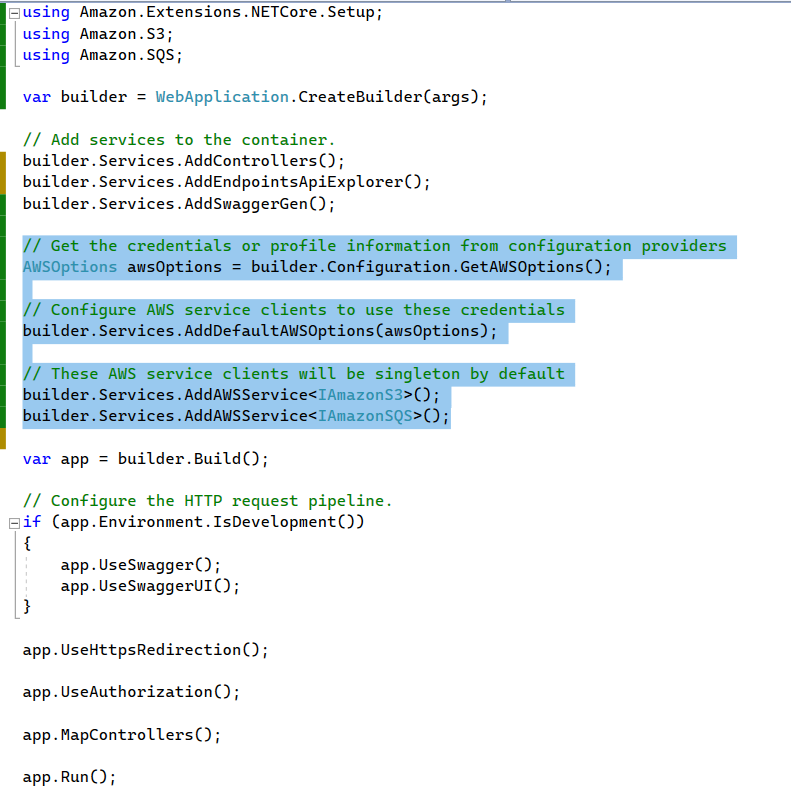Screen dimensions: 791x795
Task: Click the 'using Amazon.SQS;' line
Action: (102, 55)
